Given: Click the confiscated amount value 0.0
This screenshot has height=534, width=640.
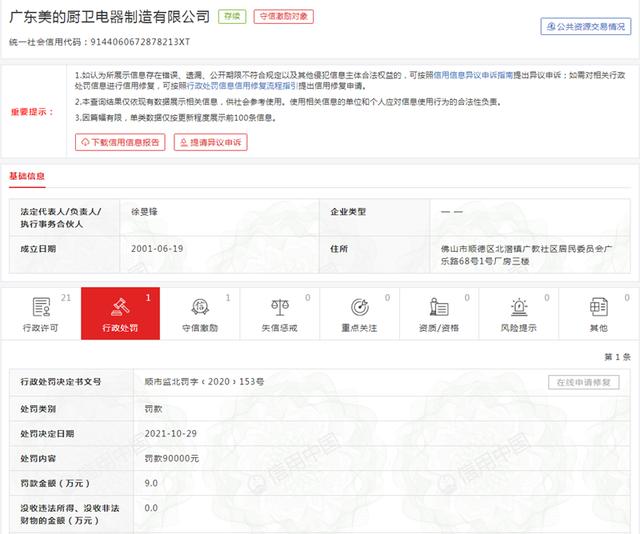Looking at the screenshot, I should [x=151, y=508].
